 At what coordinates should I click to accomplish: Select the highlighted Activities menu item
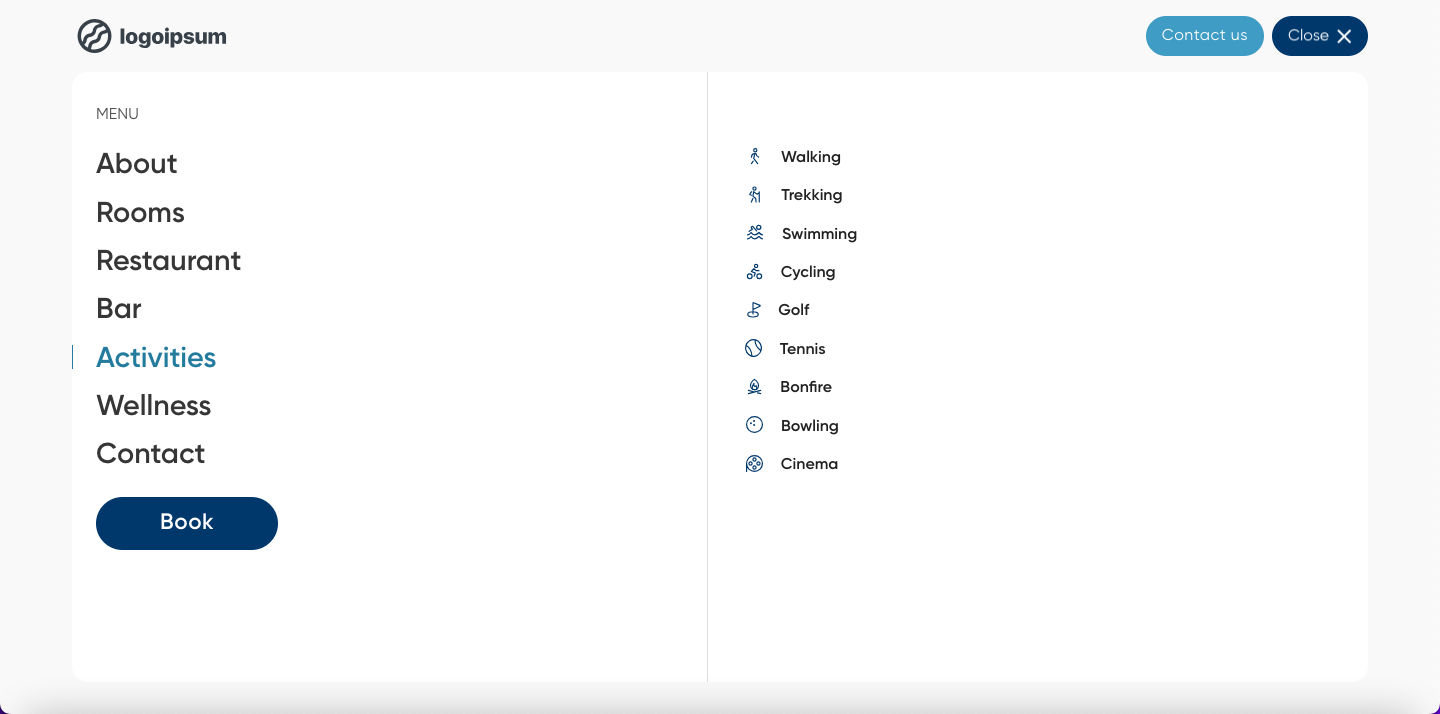[x=156, y=357]
